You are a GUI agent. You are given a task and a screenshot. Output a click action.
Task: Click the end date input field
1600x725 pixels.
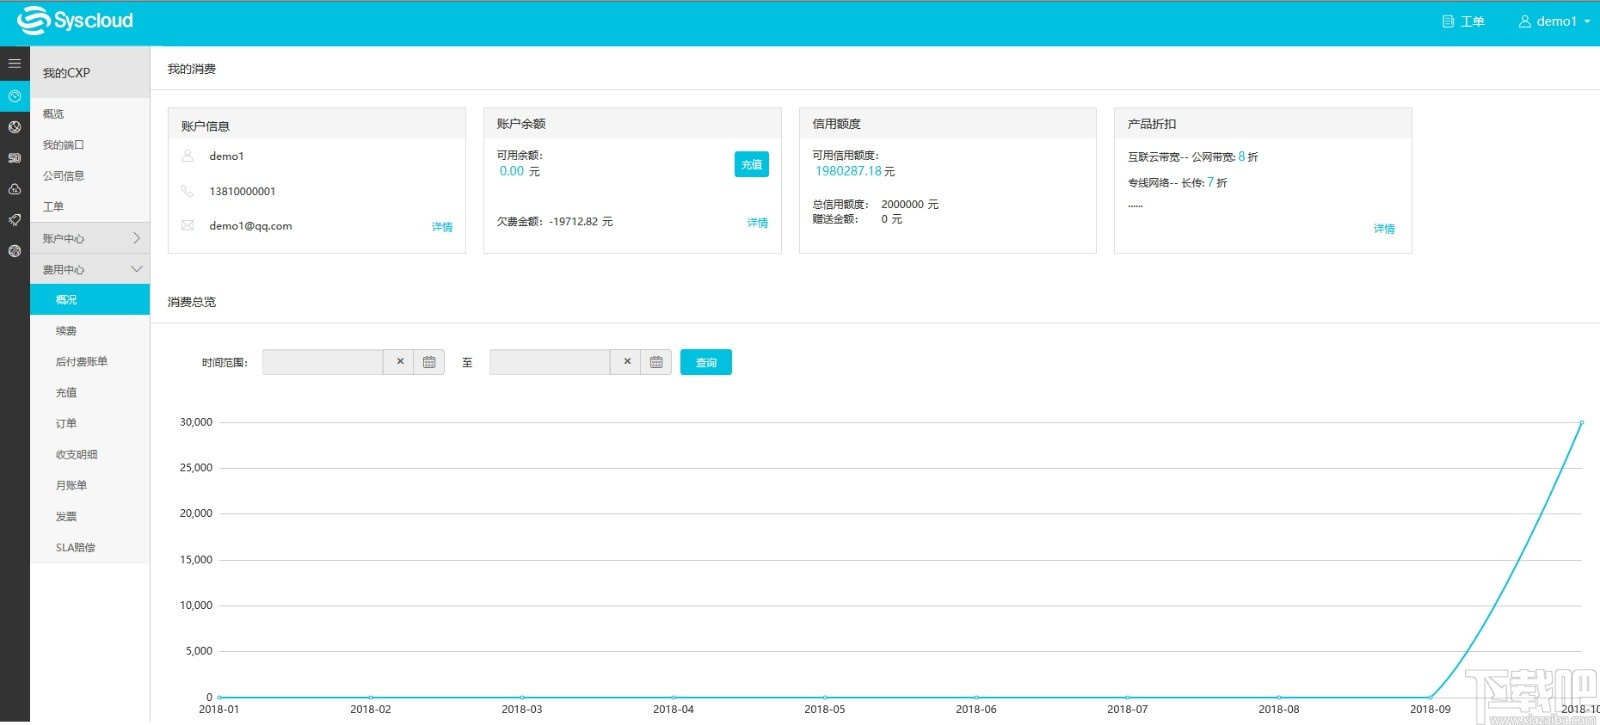click(x=550, y=362)
